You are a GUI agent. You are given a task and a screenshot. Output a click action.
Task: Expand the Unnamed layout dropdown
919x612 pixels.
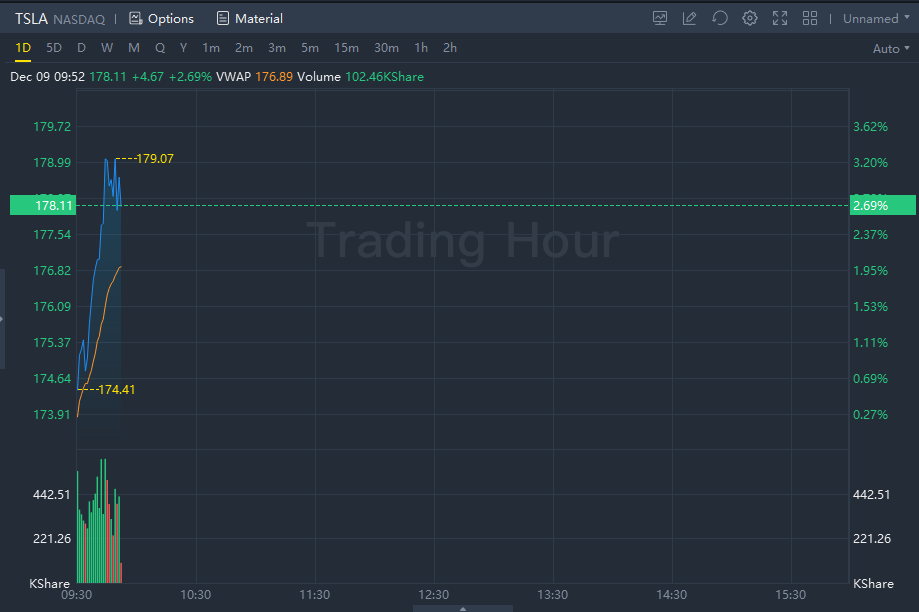coord(876,19)
